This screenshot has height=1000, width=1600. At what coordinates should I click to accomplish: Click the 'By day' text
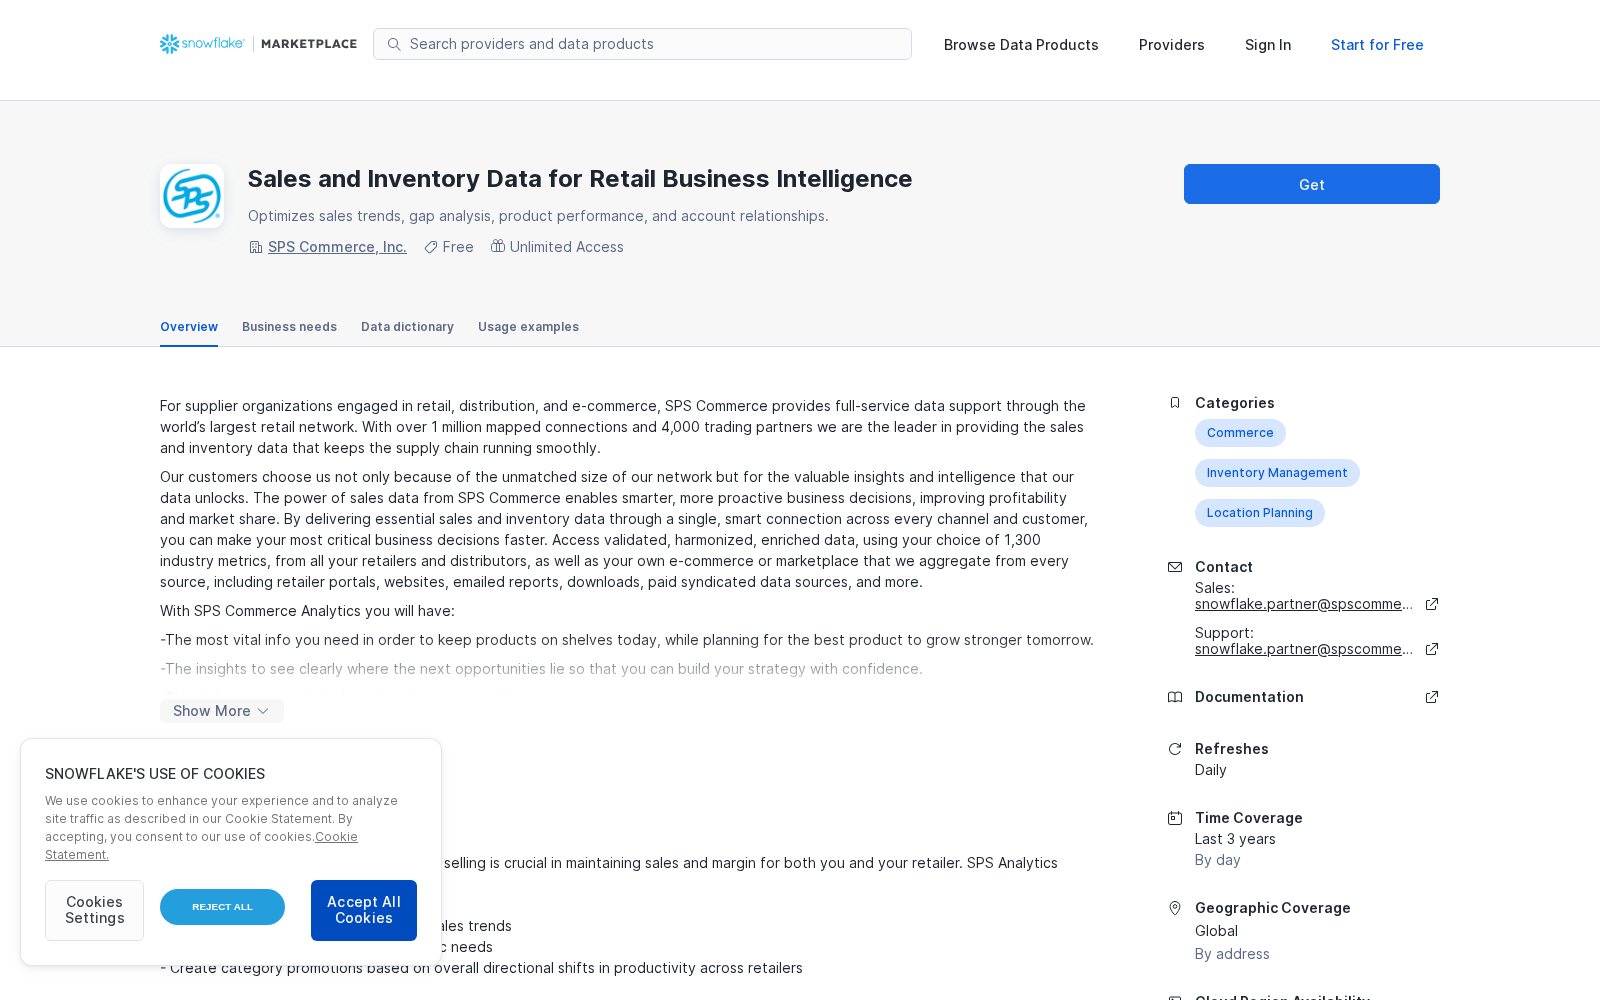[1217, 860]
